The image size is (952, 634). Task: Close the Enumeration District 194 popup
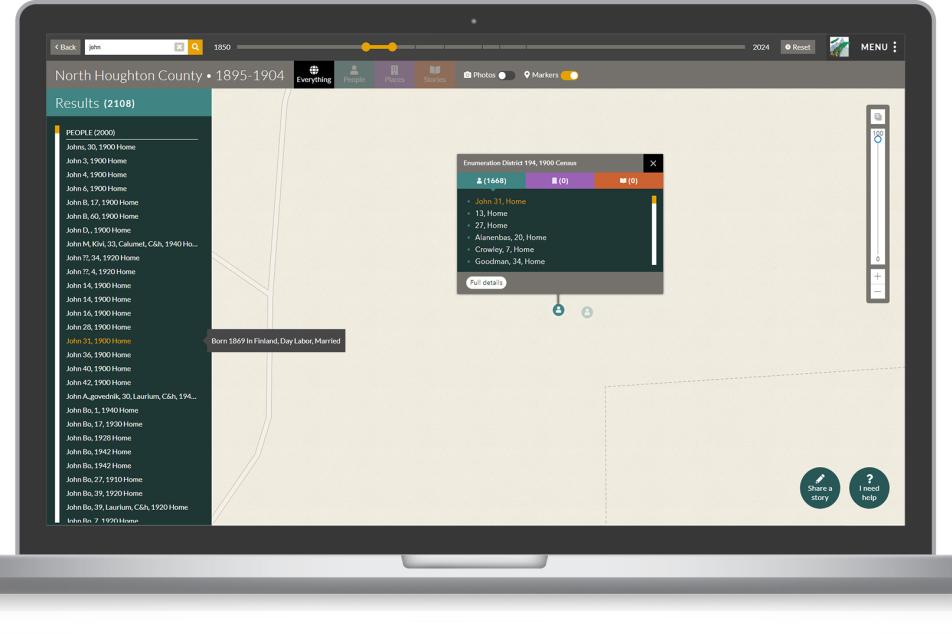click(x=653, y=163)
